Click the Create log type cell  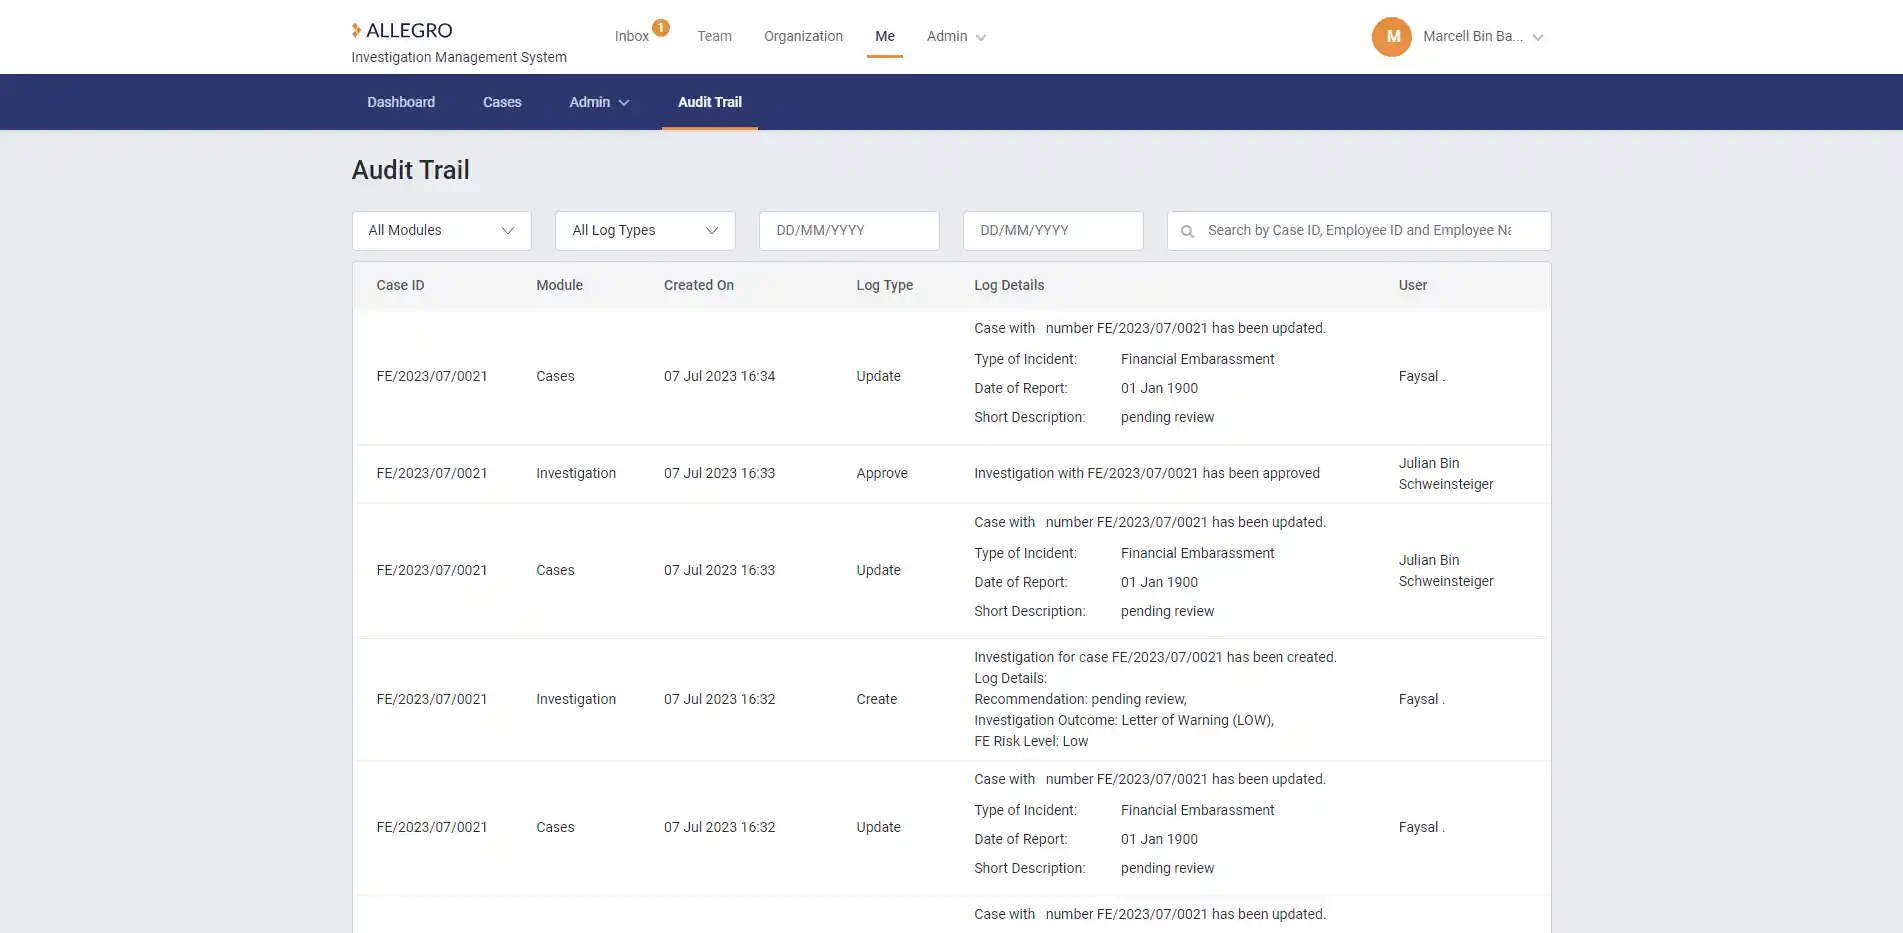[876, 699]
